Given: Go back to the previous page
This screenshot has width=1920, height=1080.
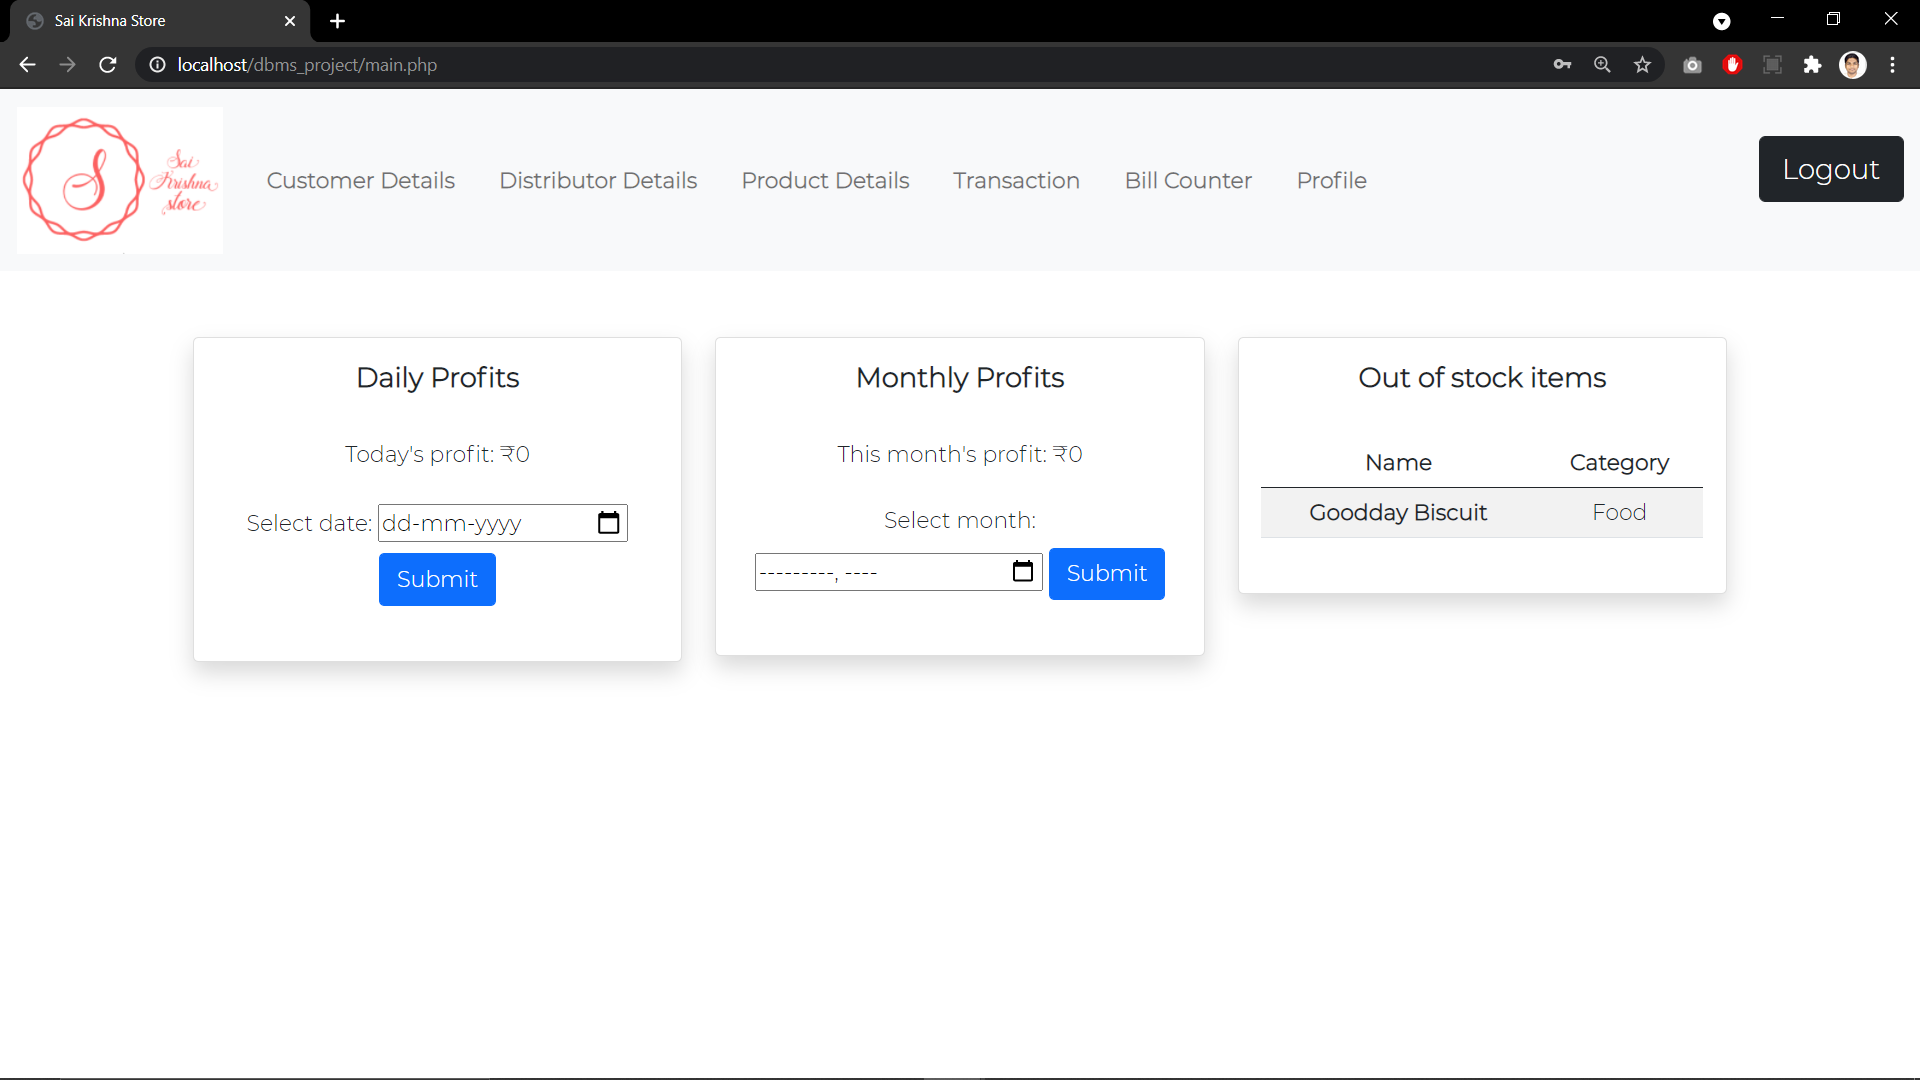Looking at the screenshot, I should [x=27, y=65].
